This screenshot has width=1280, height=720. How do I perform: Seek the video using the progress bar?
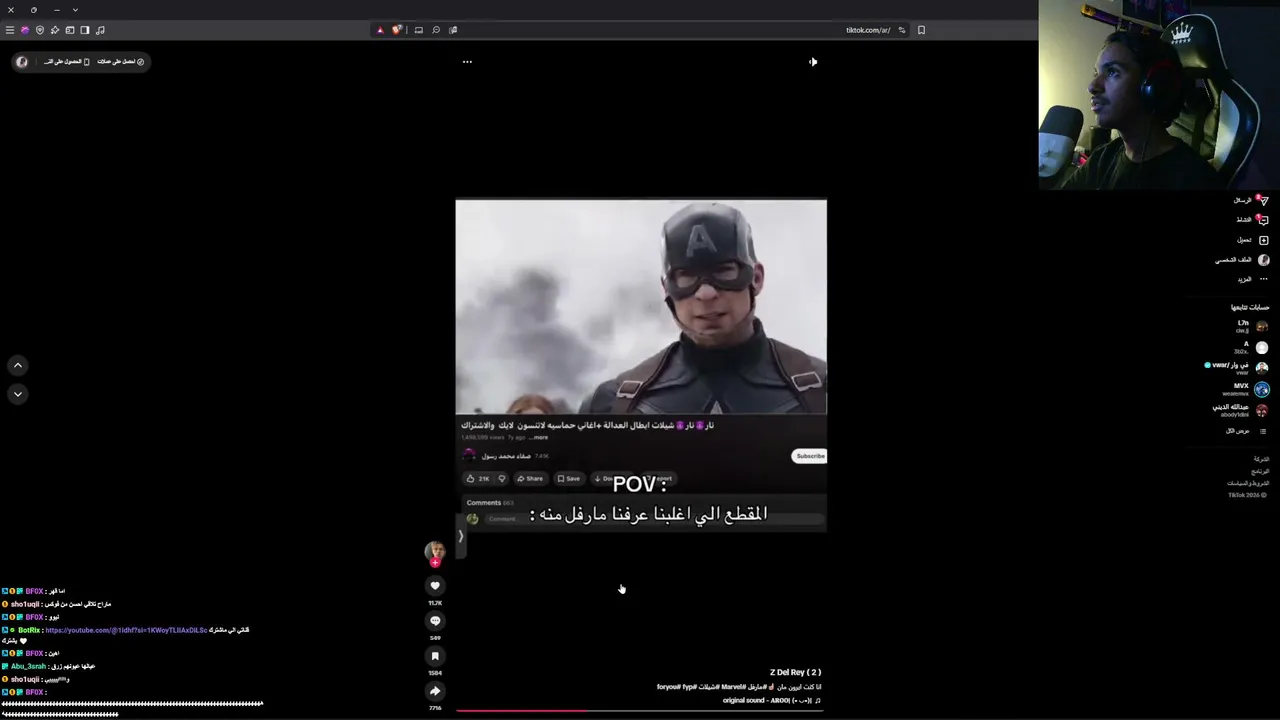640,711
